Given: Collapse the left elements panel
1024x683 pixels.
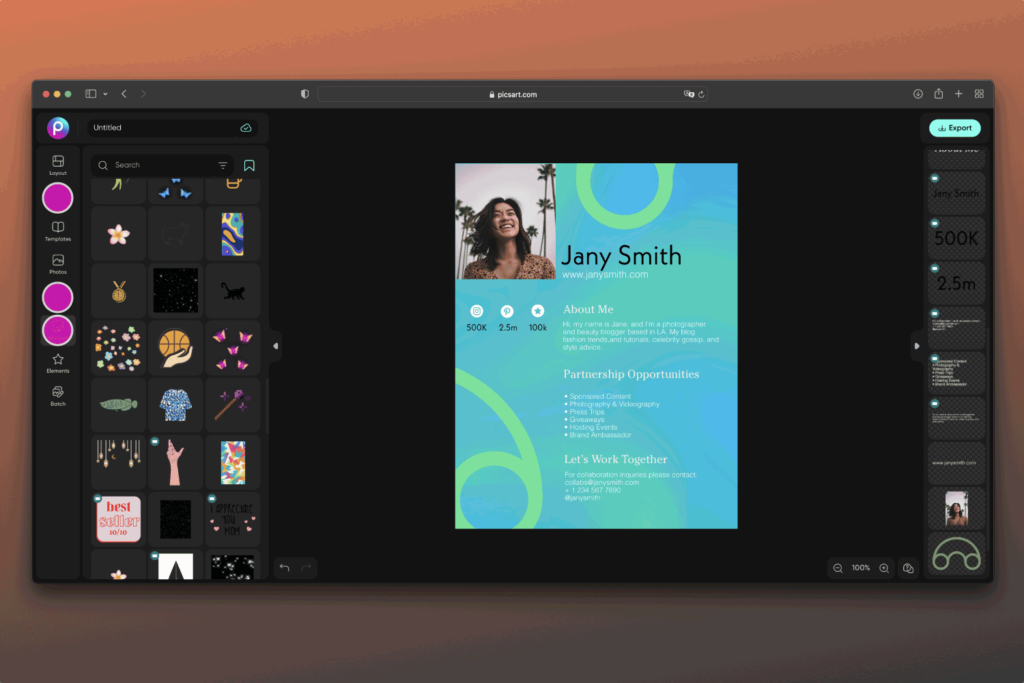Looking at the screenshot, I should (x=275, y=346).
